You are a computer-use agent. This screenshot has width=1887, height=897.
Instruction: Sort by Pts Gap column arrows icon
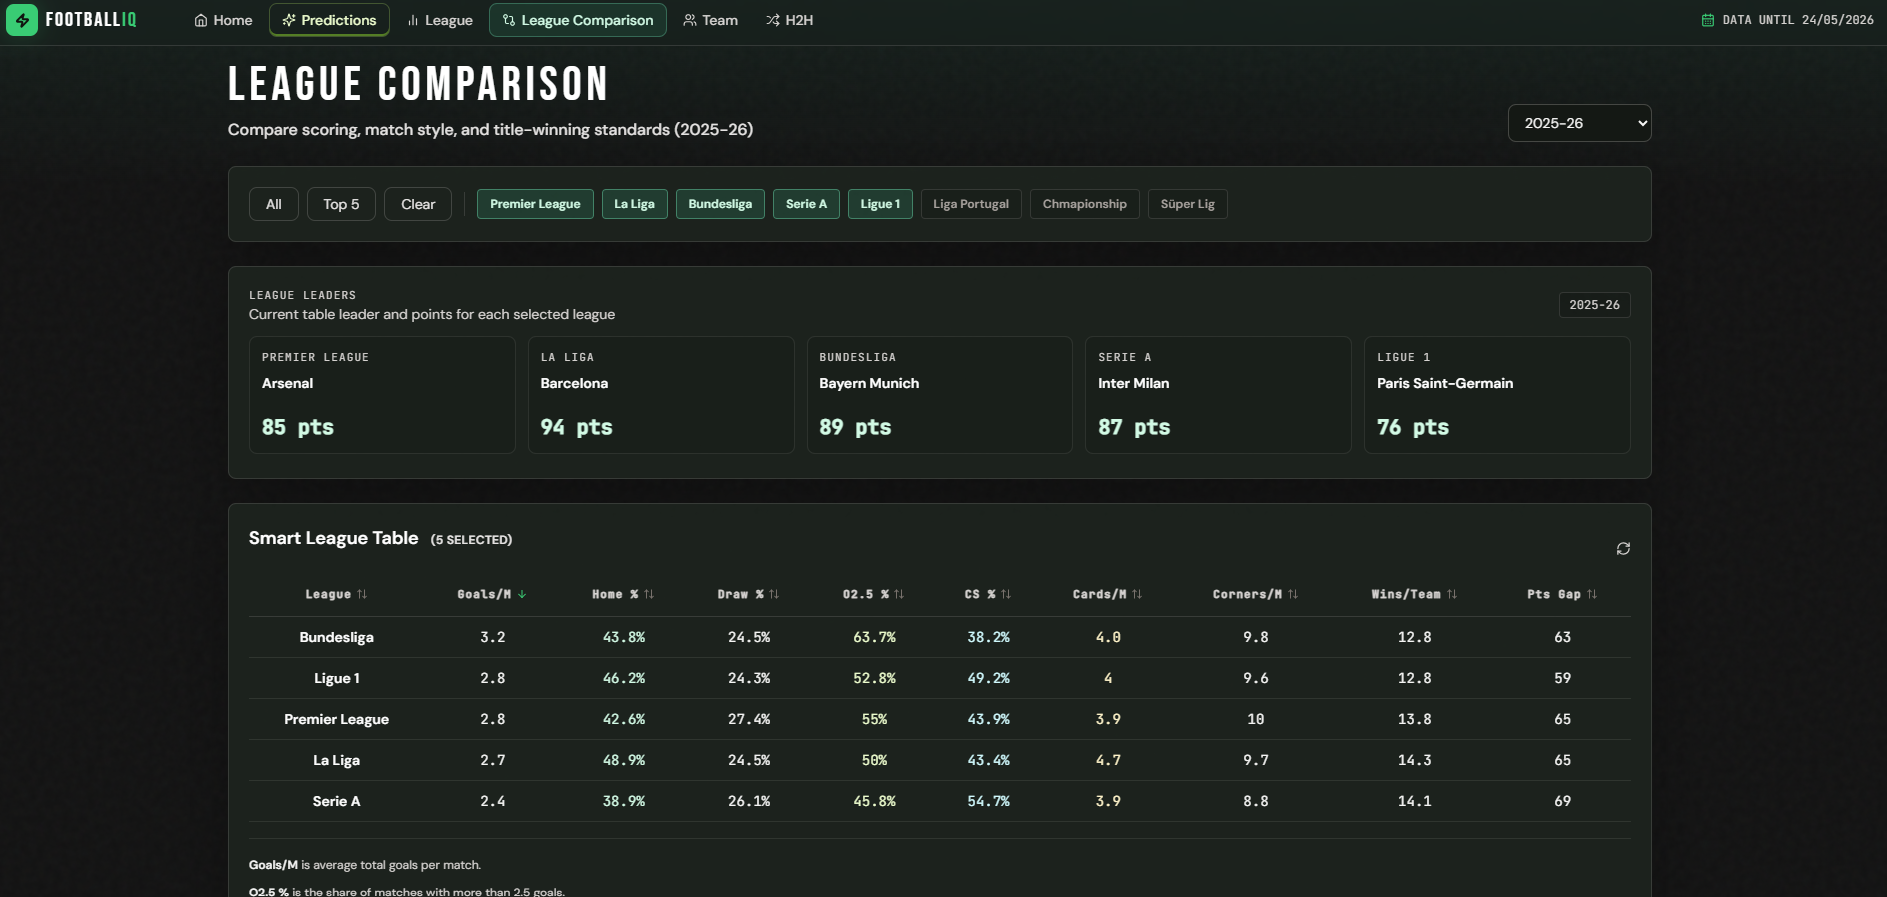(1592, 594)
